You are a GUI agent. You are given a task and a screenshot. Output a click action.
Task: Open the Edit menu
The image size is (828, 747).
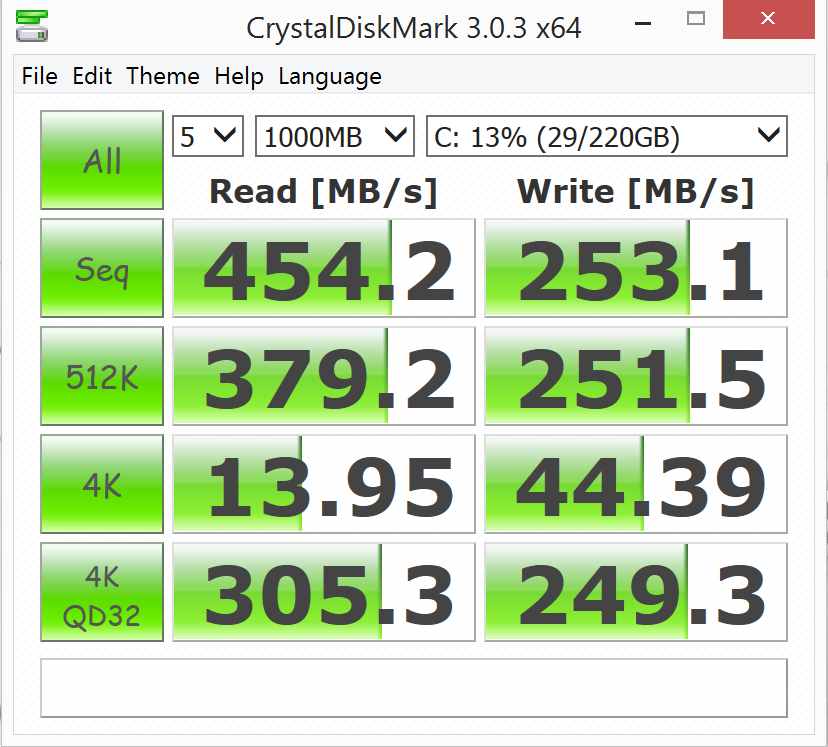[92, 76]
